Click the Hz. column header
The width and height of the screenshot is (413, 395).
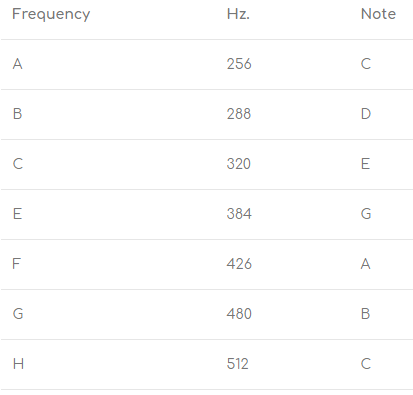238,14
